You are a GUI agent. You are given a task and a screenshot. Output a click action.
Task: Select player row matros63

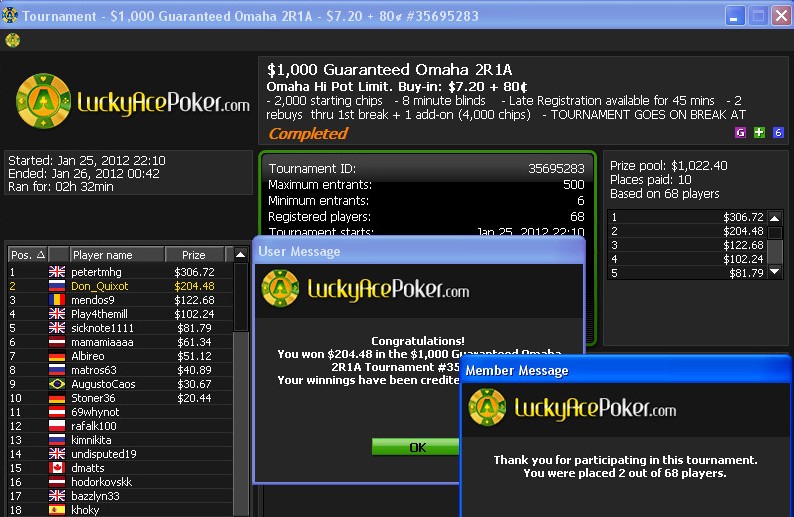(120, 370)
